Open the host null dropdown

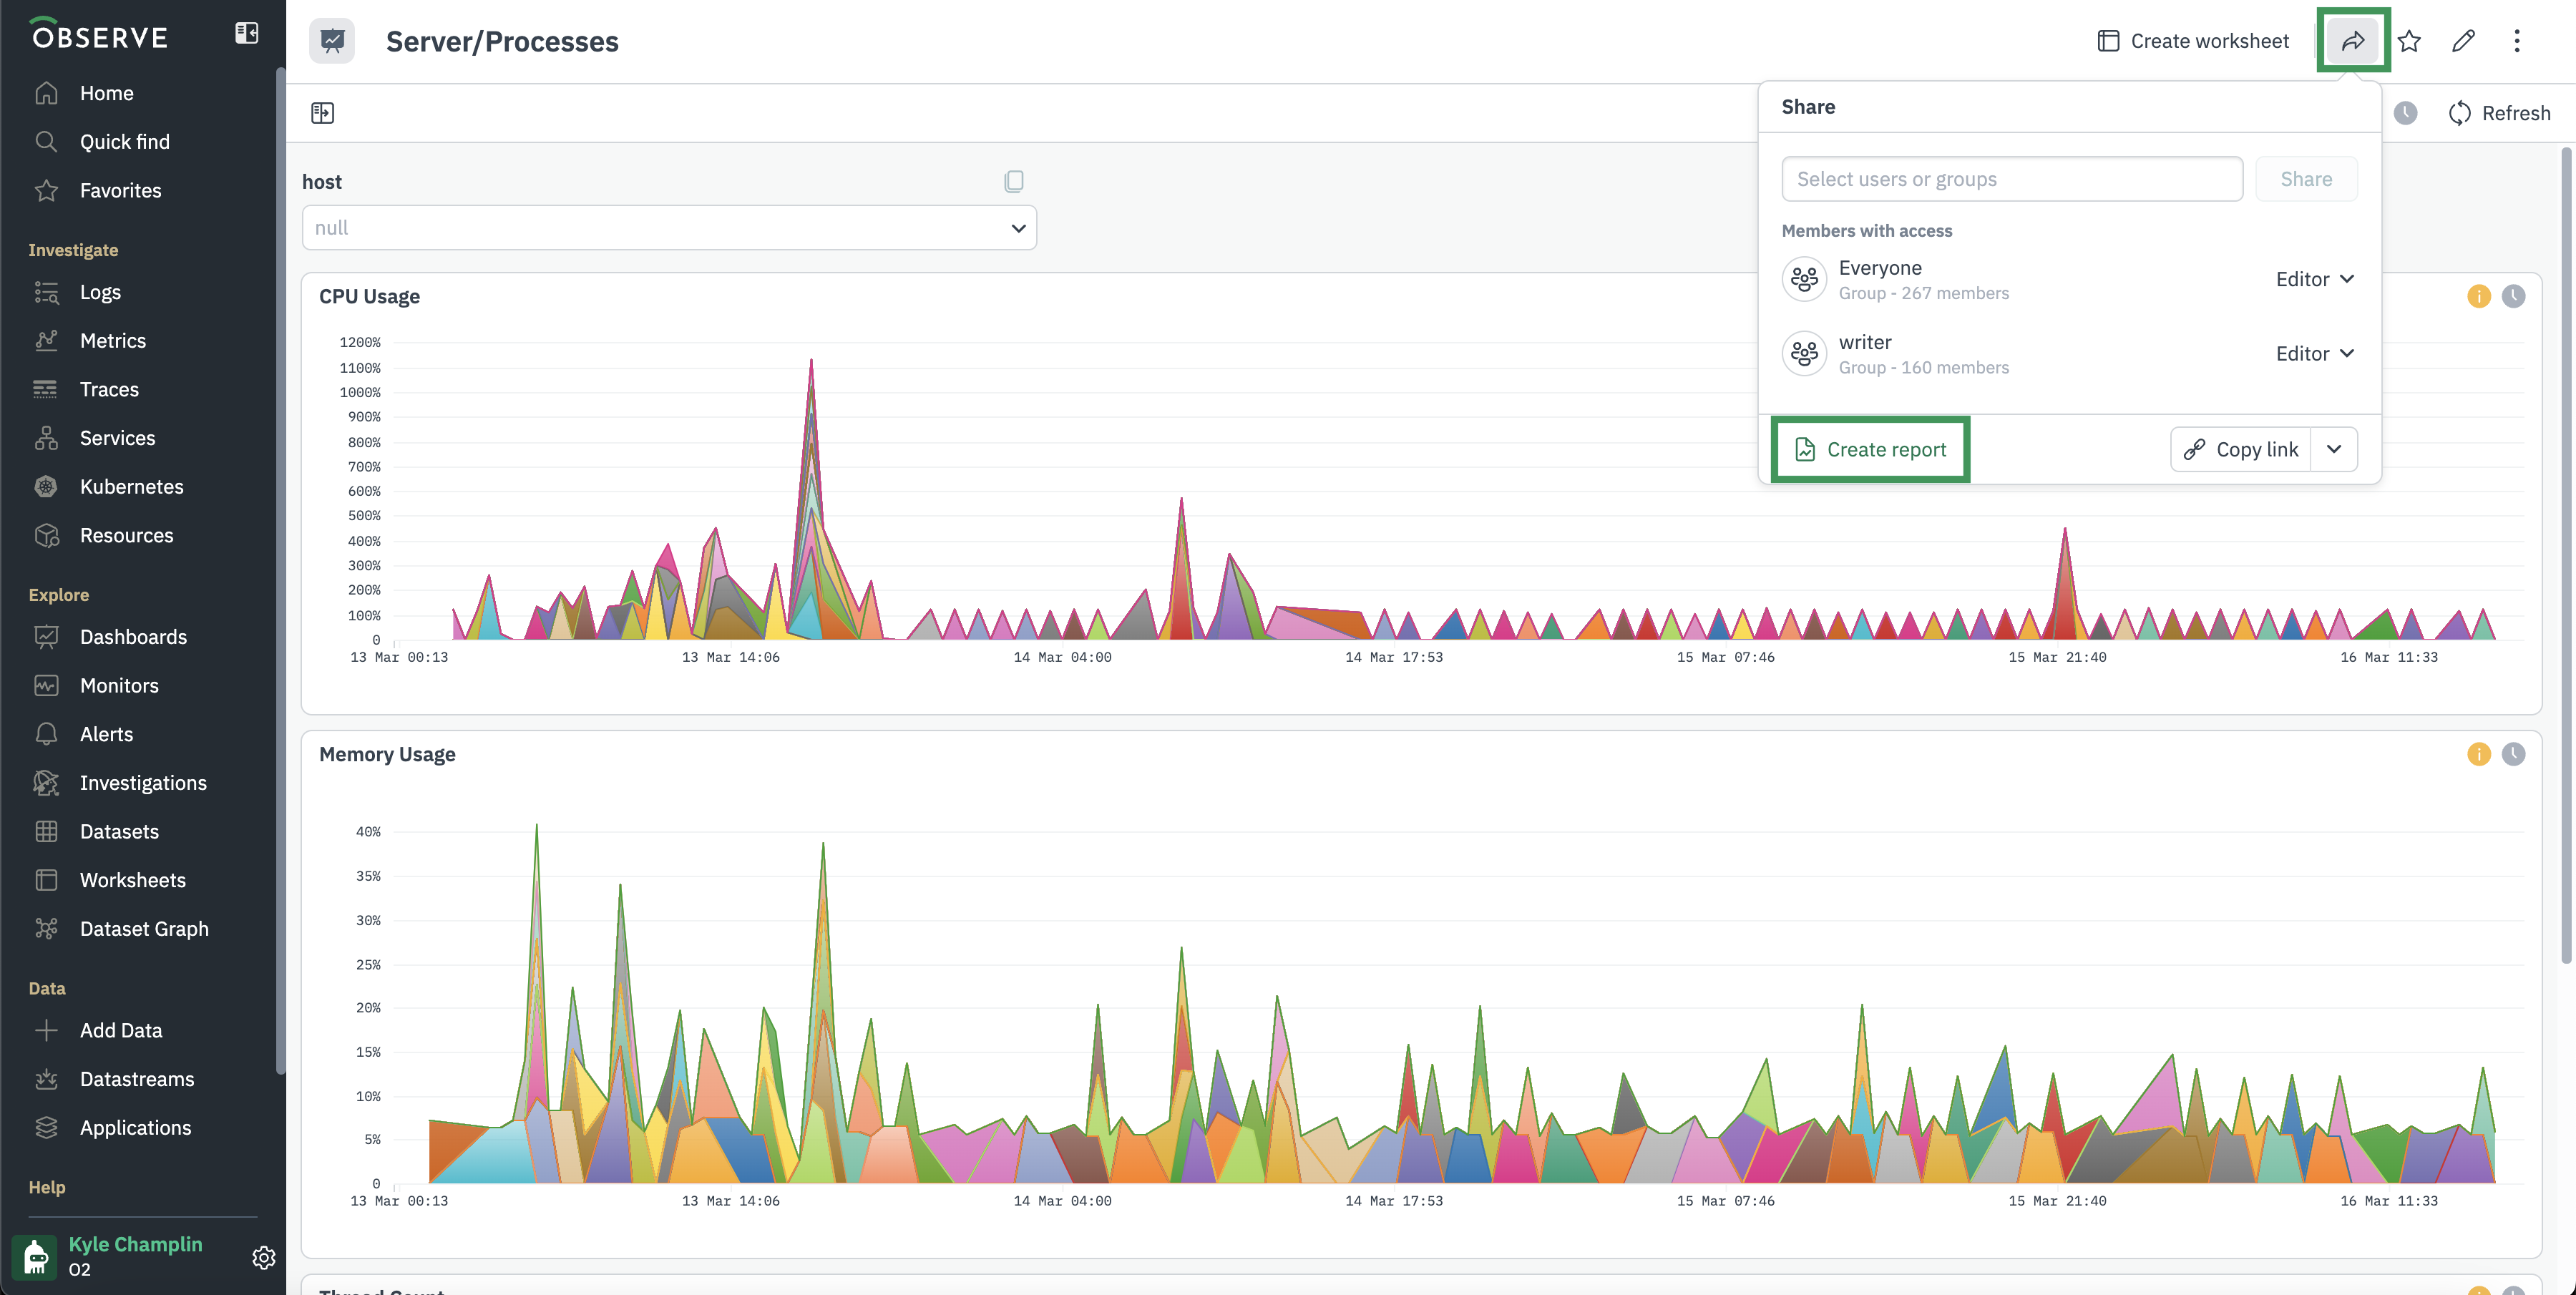click(669, 228)
